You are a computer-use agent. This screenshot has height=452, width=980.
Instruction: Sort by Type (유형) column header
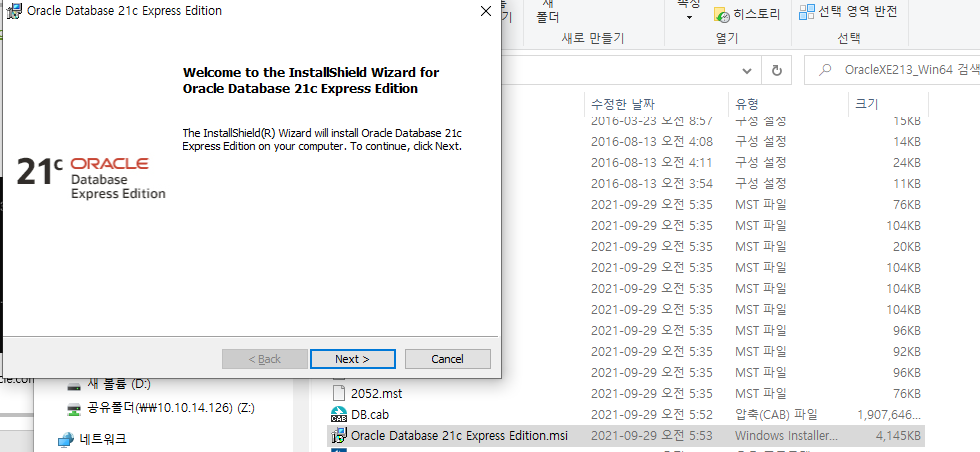pyautogui.click(x=747, y=104)
